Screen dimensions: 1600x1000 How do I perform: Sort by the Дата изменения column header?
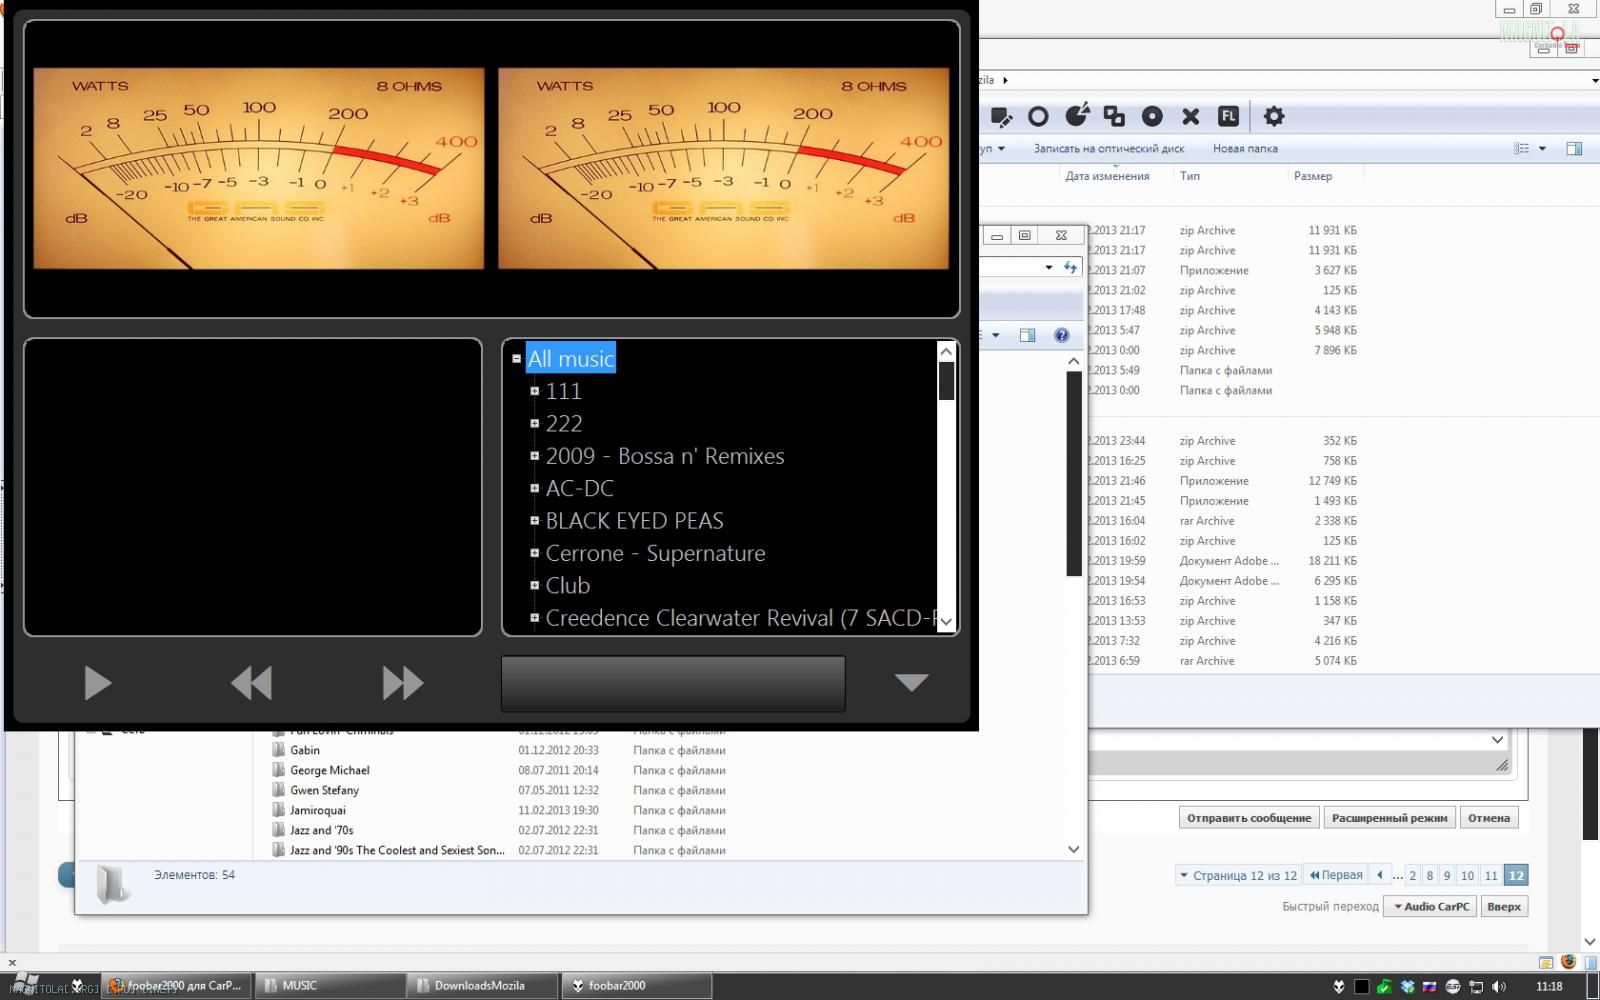[1107, 176]
